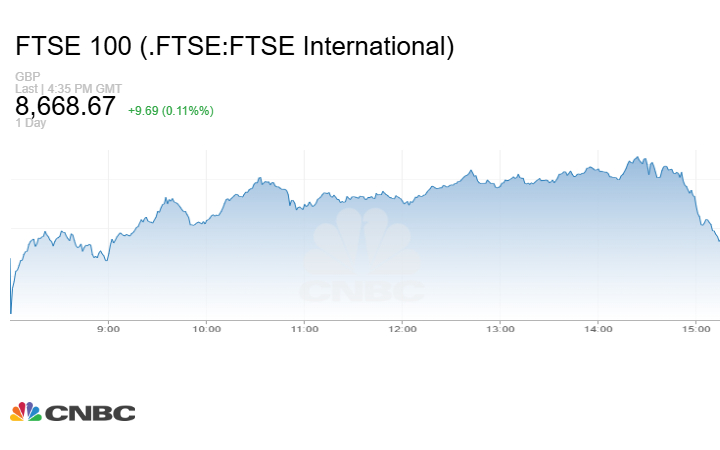The width and height of the screenshot is (720, 450).
Task: Click the price line's right end after 15:00
Action: (718, 240)
